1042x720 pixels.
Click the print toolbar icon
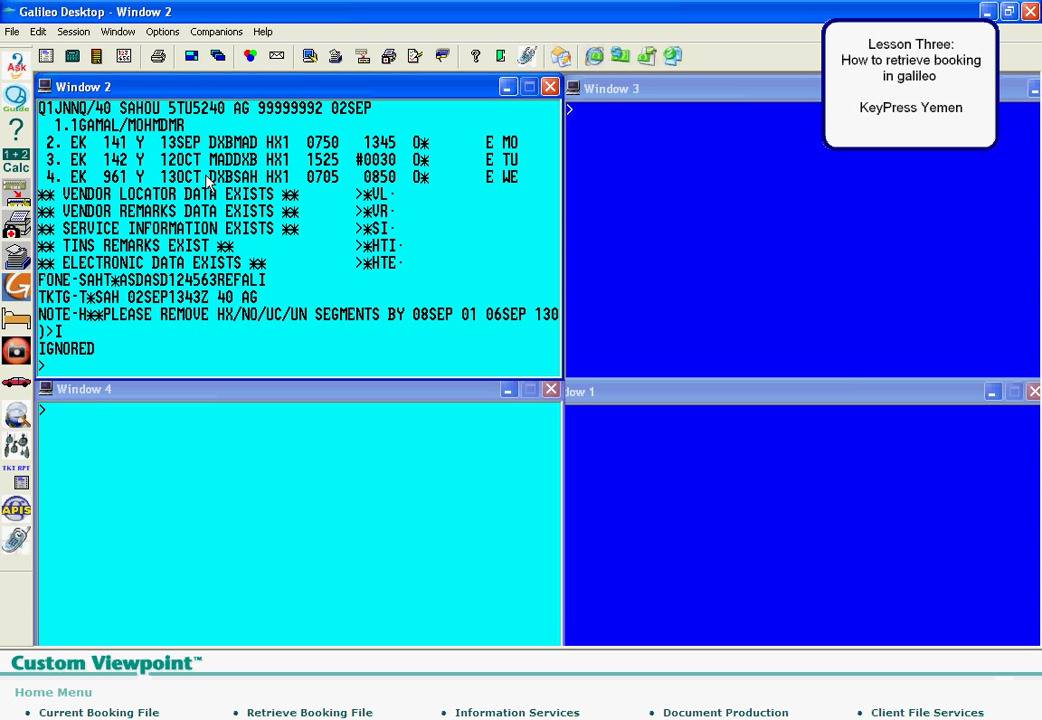[x=157, y=56]
